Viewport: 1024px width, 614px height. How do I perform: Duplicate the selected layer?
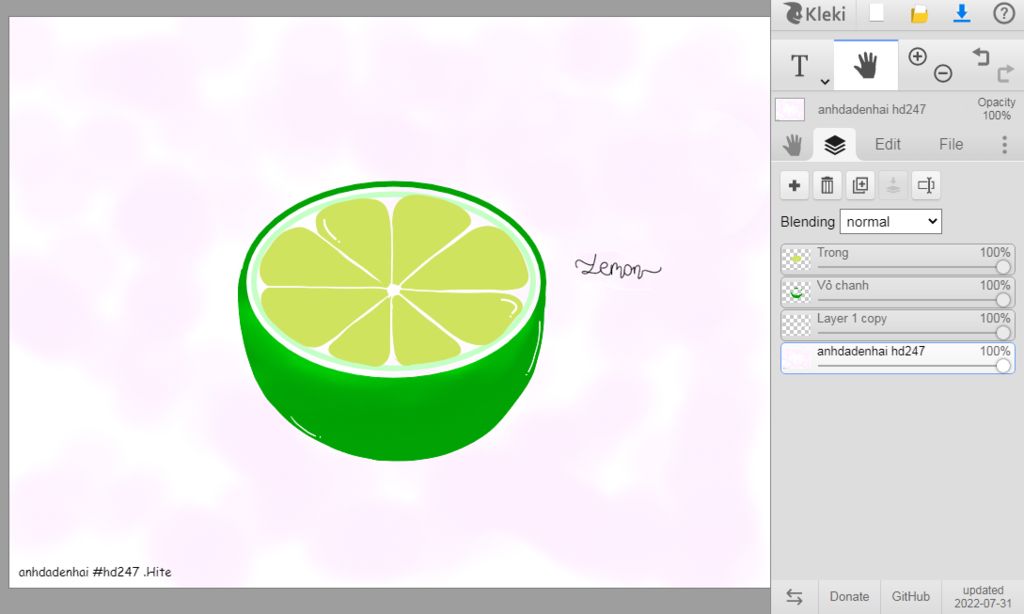pos(860,186)
